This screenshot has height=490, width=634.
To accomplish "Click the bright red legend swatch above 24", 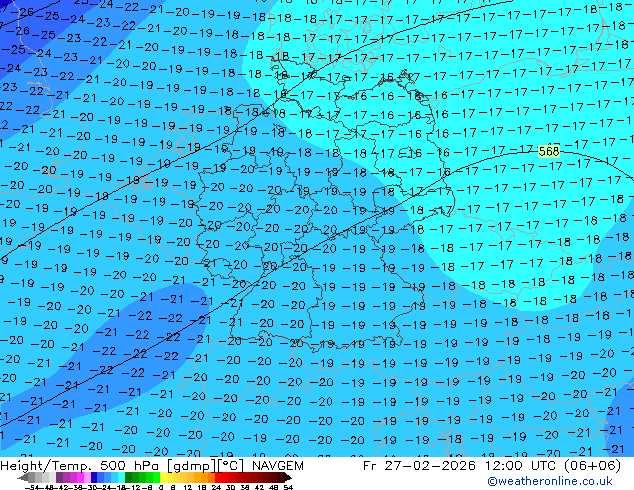I will pyautogui.click(x=218, y=477).
